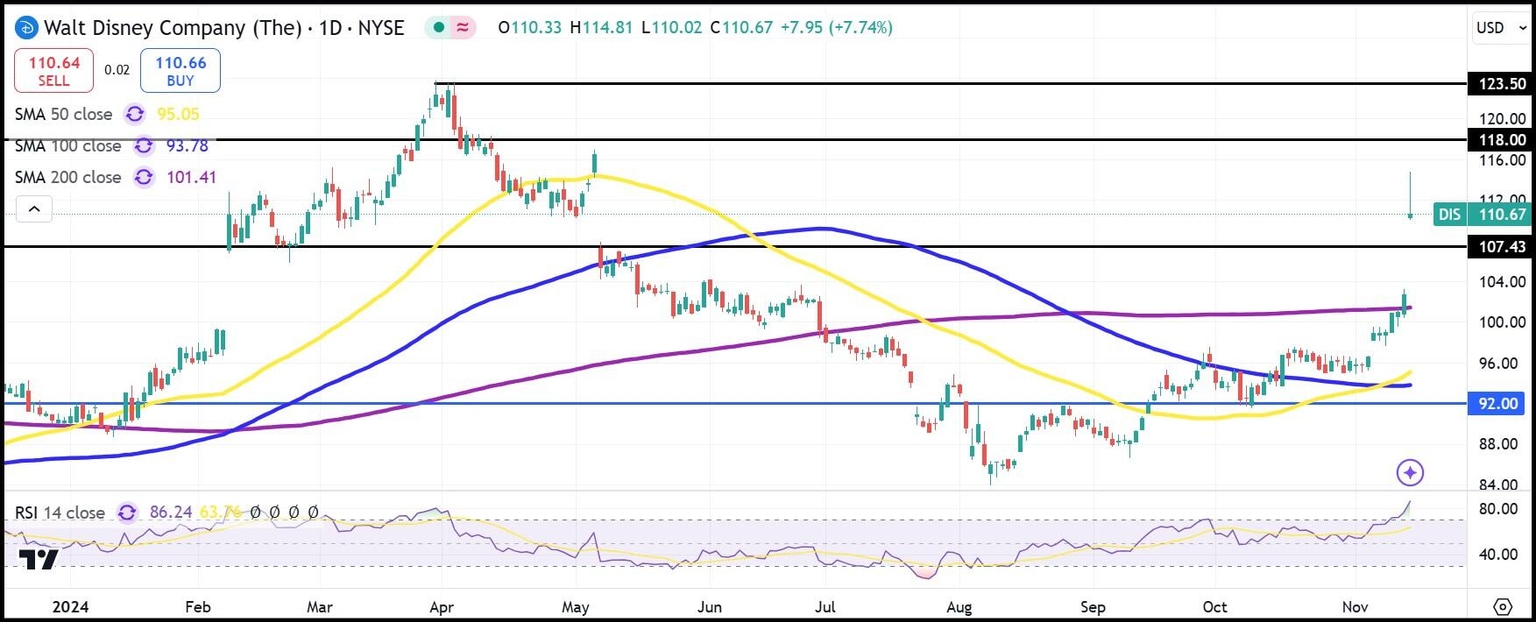
Task: Click the pink approximate-data indicator icon
Action: click(463, 28)
